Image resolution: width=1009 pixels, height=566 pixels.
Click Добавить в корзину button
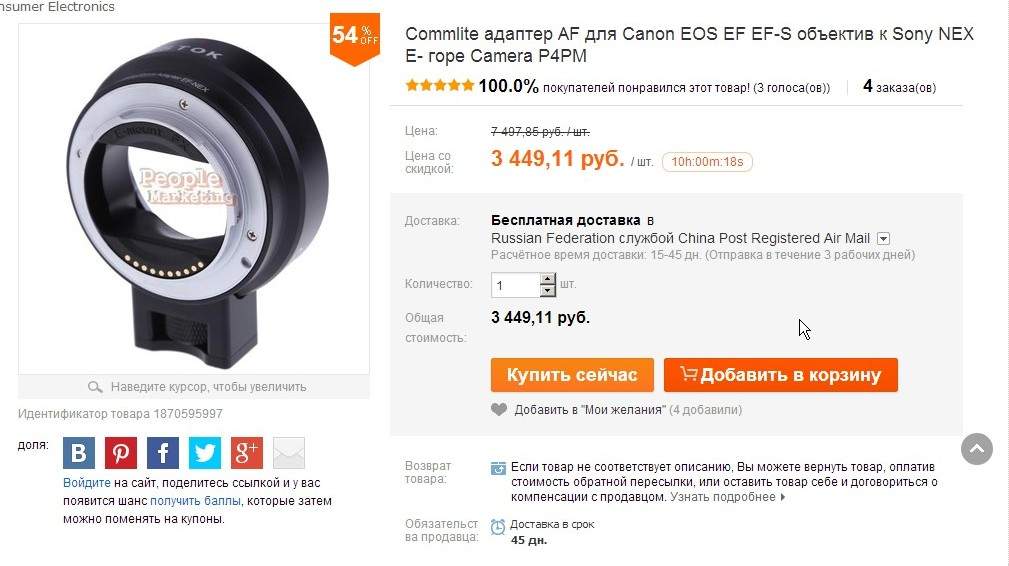781,375
